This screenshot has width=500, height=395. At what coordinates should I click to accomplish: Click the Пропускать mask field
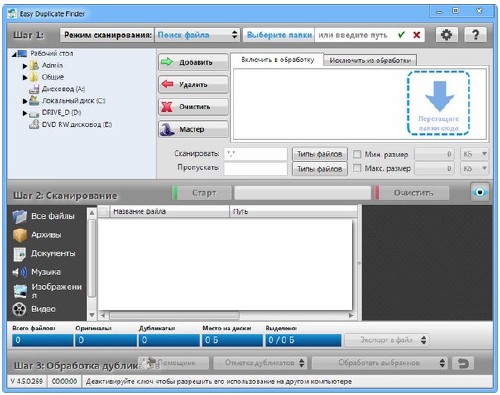pyautogui.click(x=256, y=168)
